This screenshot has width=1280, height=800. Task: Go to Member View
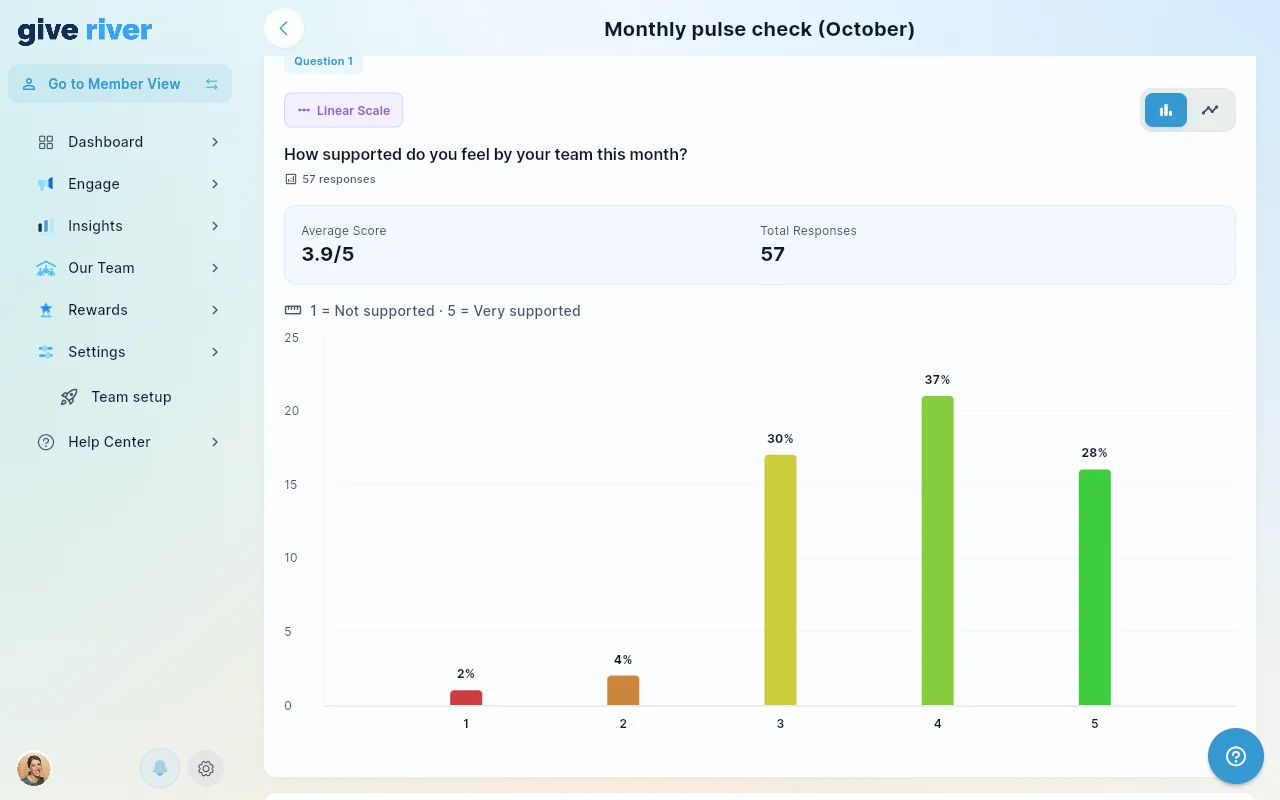point(120,84)
